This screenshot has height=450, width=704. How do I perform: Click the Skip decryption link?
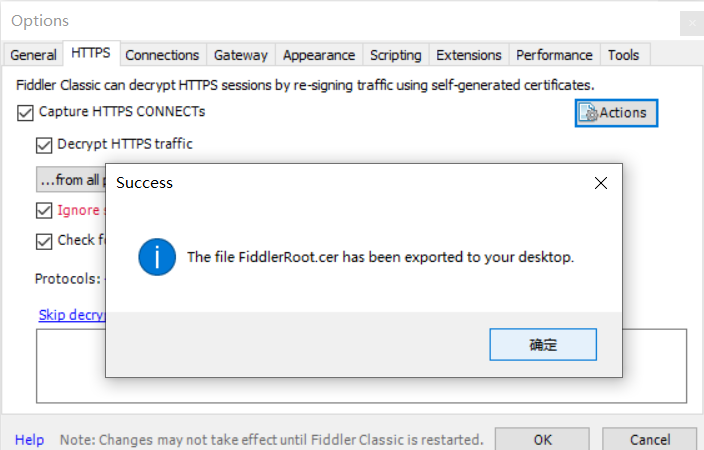[72, 315]
